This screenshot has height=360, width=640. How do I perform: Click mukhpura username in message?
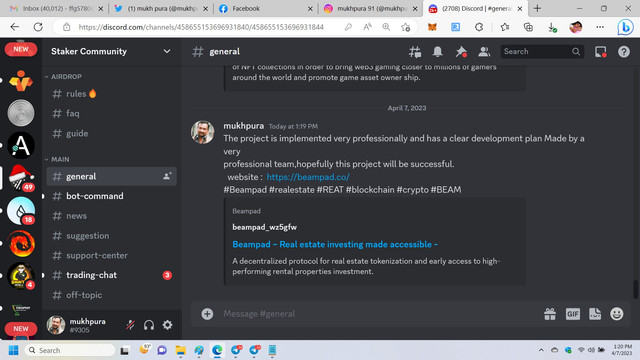pyautogui.click(x=243, y=126)
